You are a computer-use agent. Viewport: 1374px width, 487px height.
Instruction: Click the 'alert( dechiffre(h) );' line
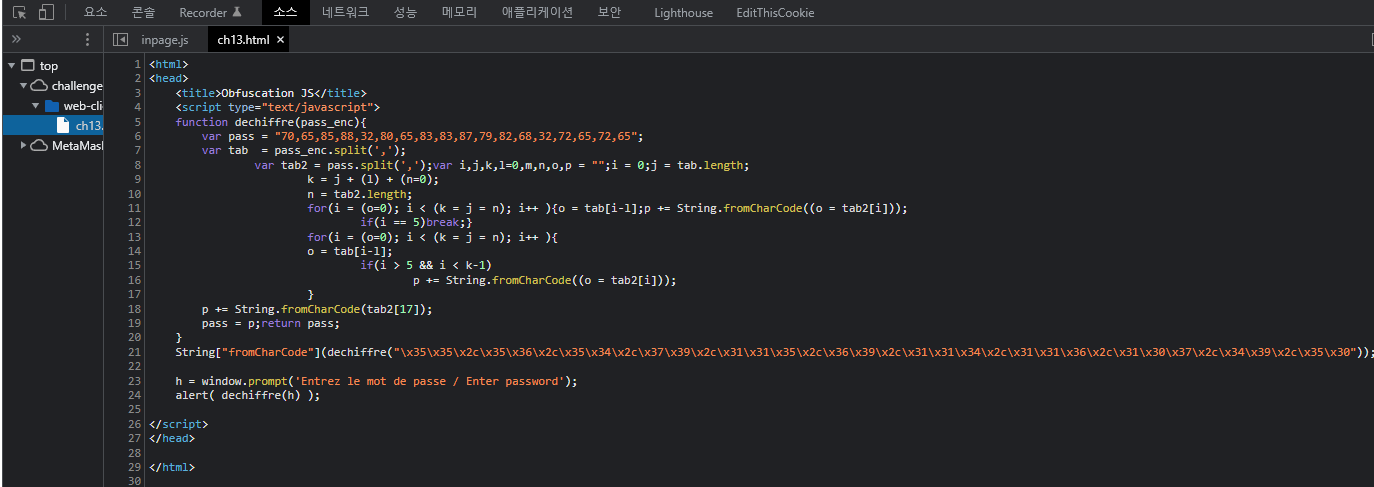247,395
